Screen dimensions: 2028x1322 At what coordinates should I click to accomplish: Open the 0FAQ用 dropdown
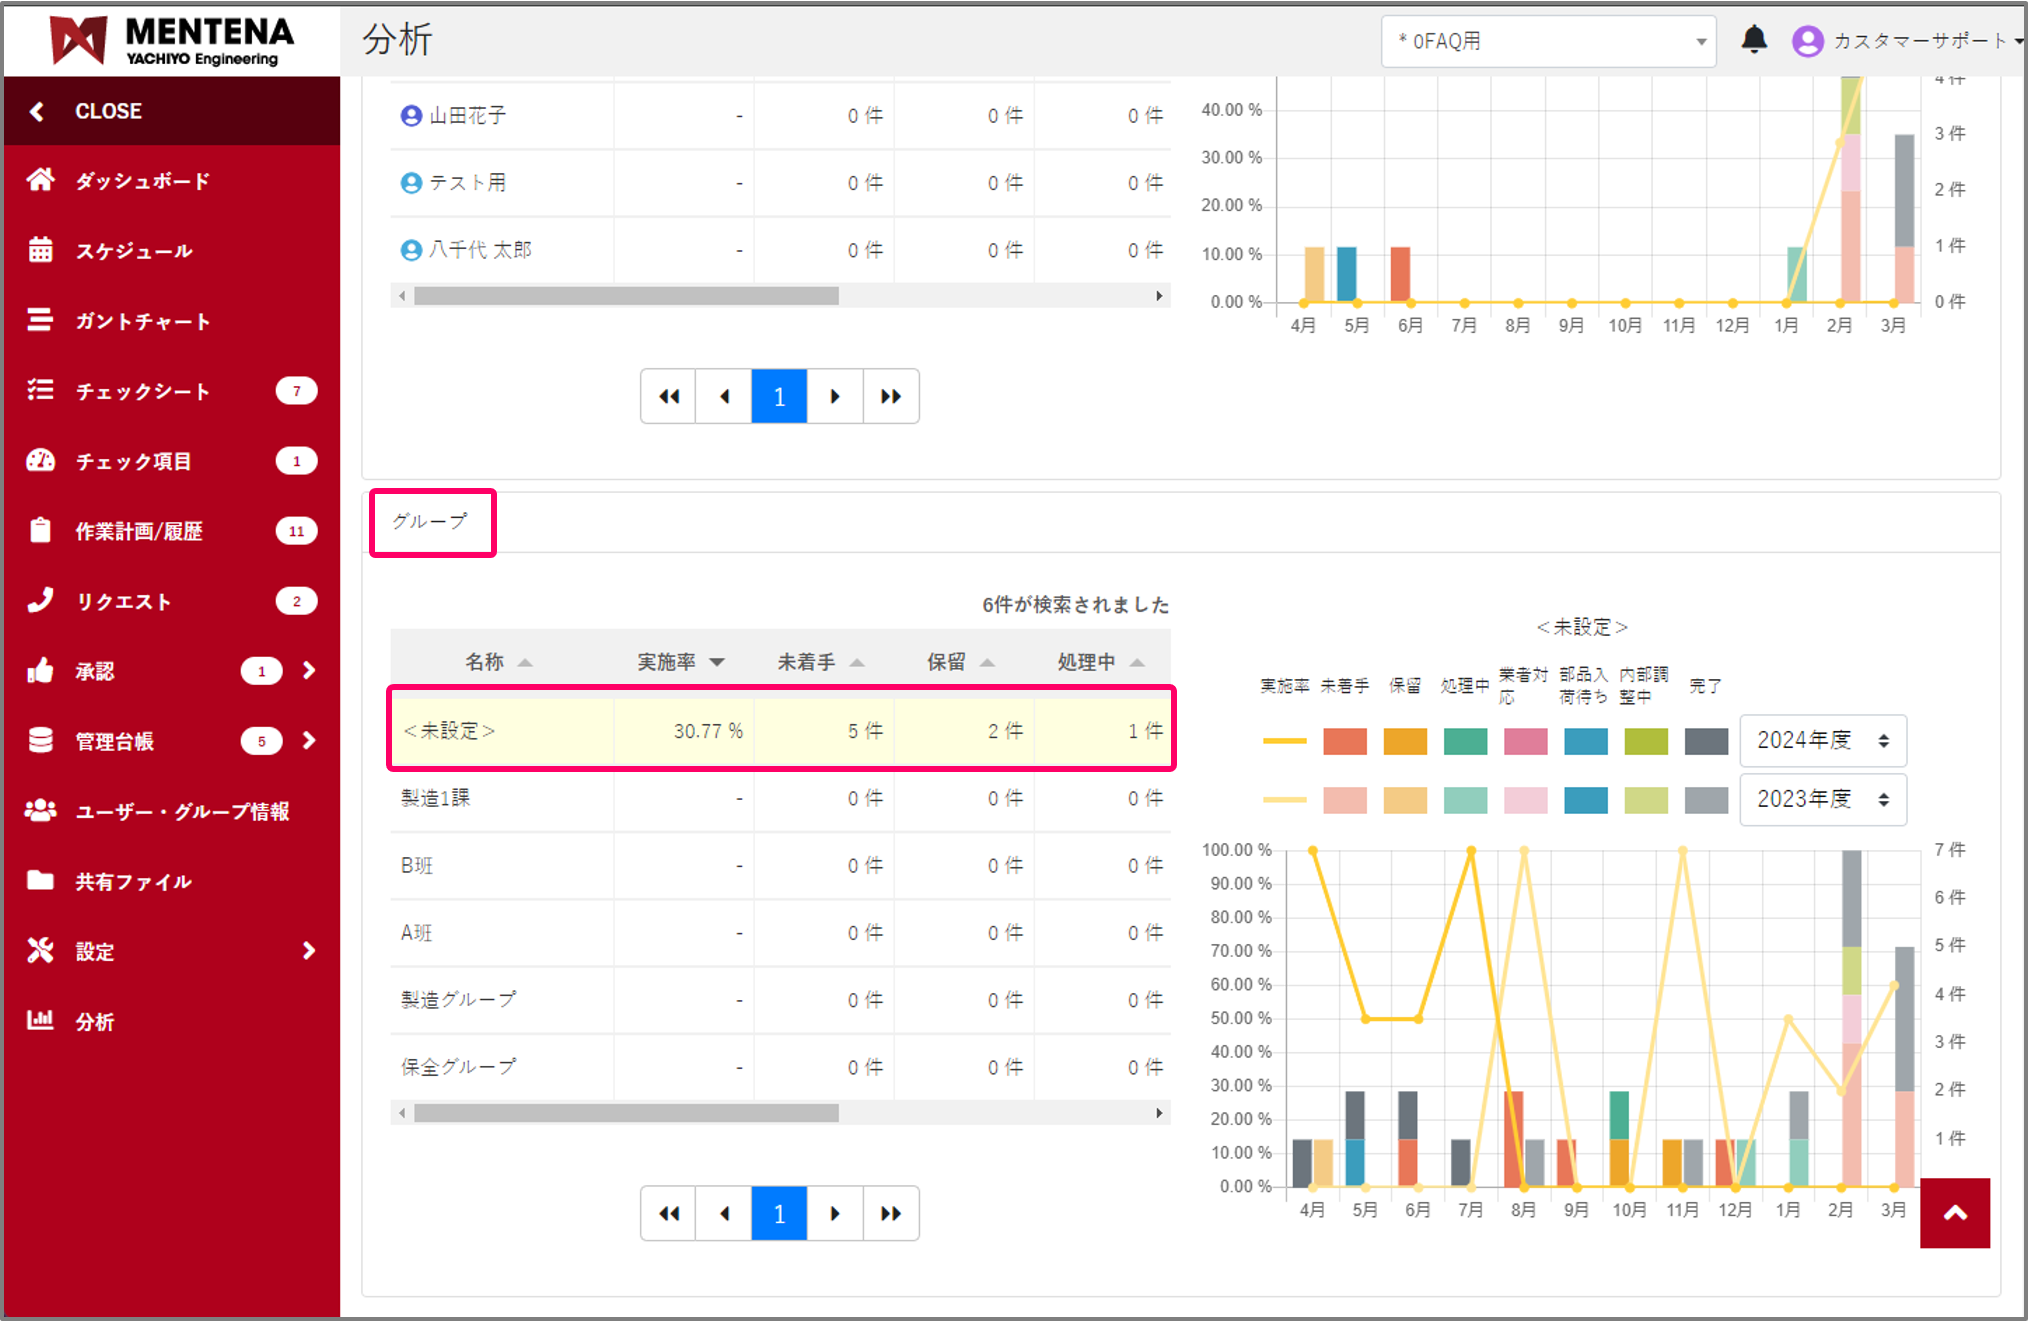(1548, 41)
